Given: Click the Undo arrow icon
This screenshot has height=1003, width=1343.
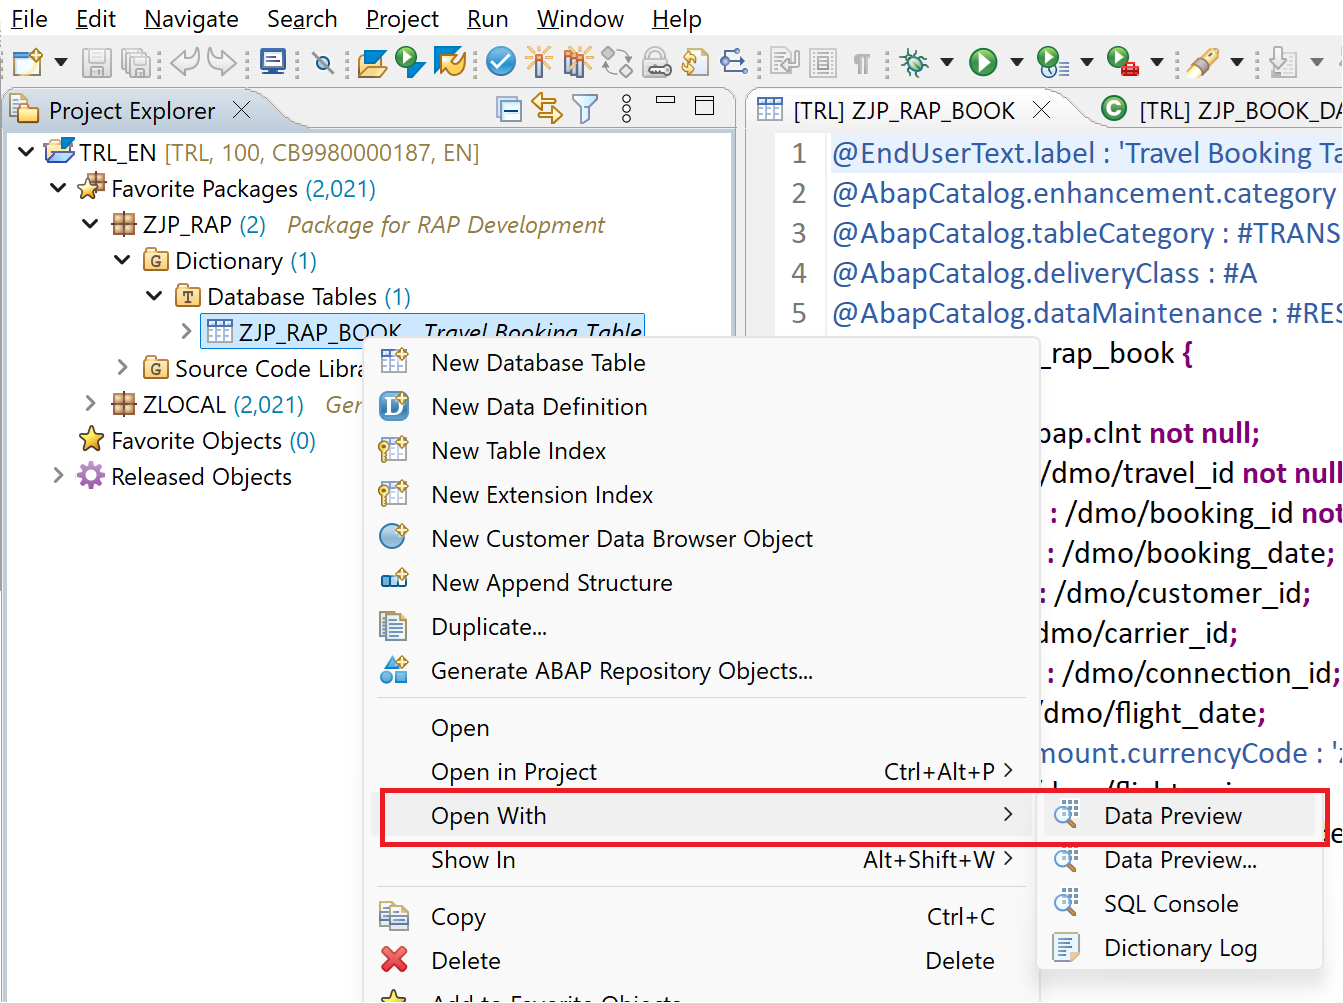Looking at the screenshot, I should pos(184,62).
